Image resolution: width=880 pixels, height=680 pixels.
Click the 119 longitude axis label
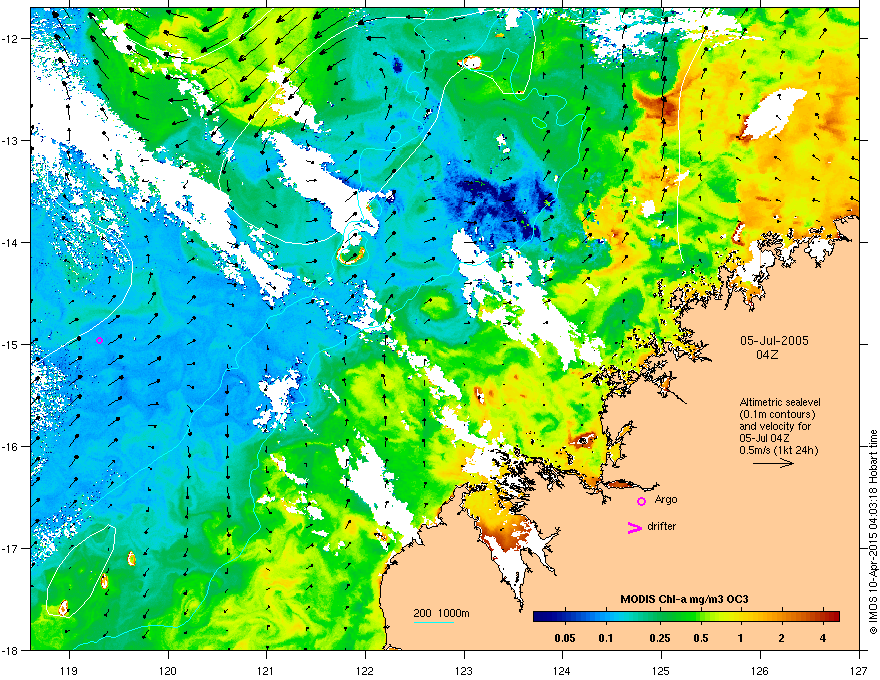(x=69, y=670)
